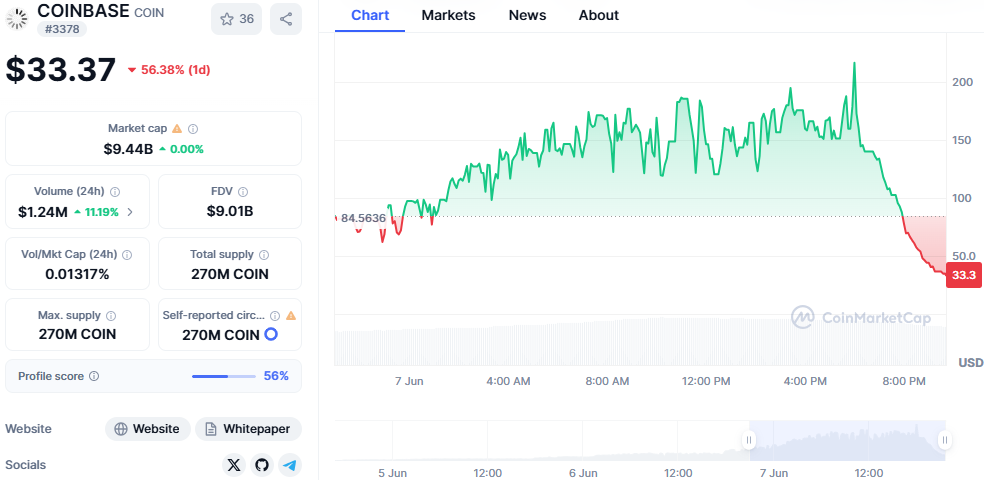Click the 11.19% volume change figure
This screenshot has width=984, height=480.
pyautogui.click(x=96, y=212)
